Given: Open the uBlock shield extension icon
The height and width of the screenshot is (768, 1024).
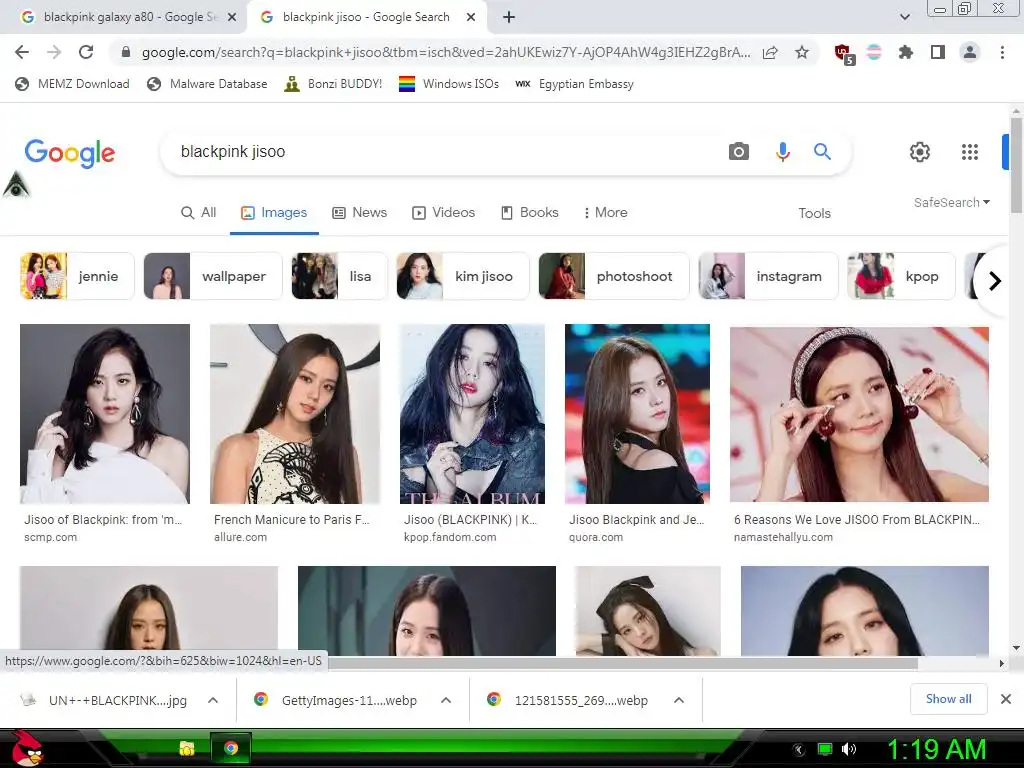Looking at the screenshot, I should pyautogui.click(x=844, y=54).
